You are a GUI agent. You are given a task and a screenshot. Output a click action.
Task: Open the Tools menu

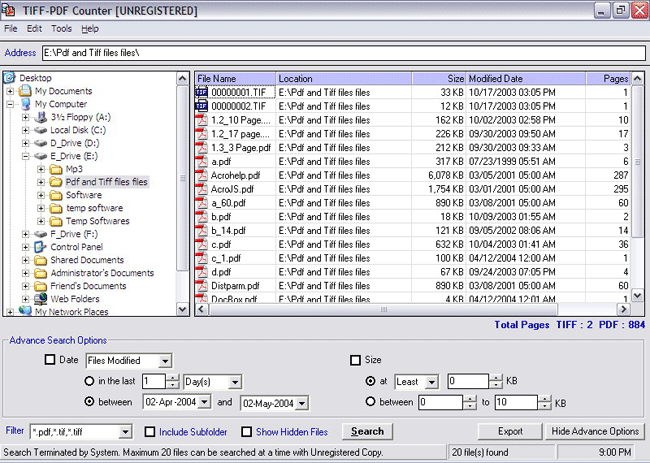click(x=62, y=29)
